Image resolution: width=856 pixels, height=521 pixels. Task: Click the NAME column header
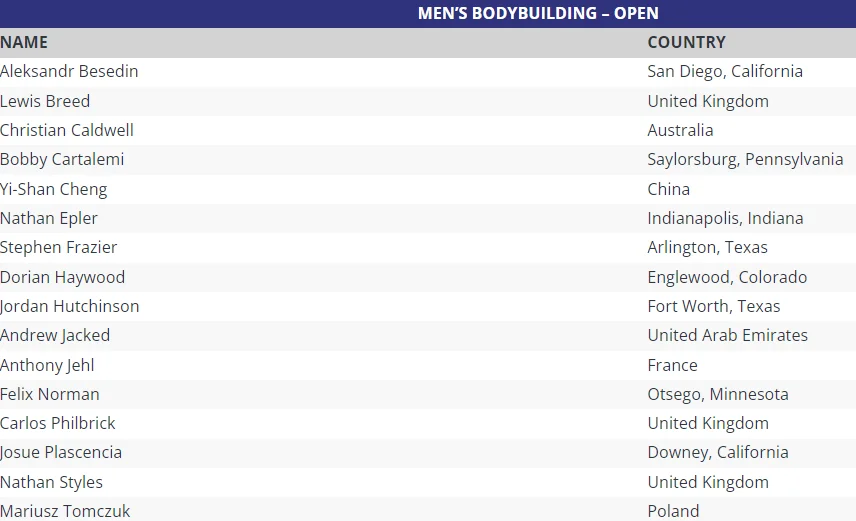click(24, 42)
